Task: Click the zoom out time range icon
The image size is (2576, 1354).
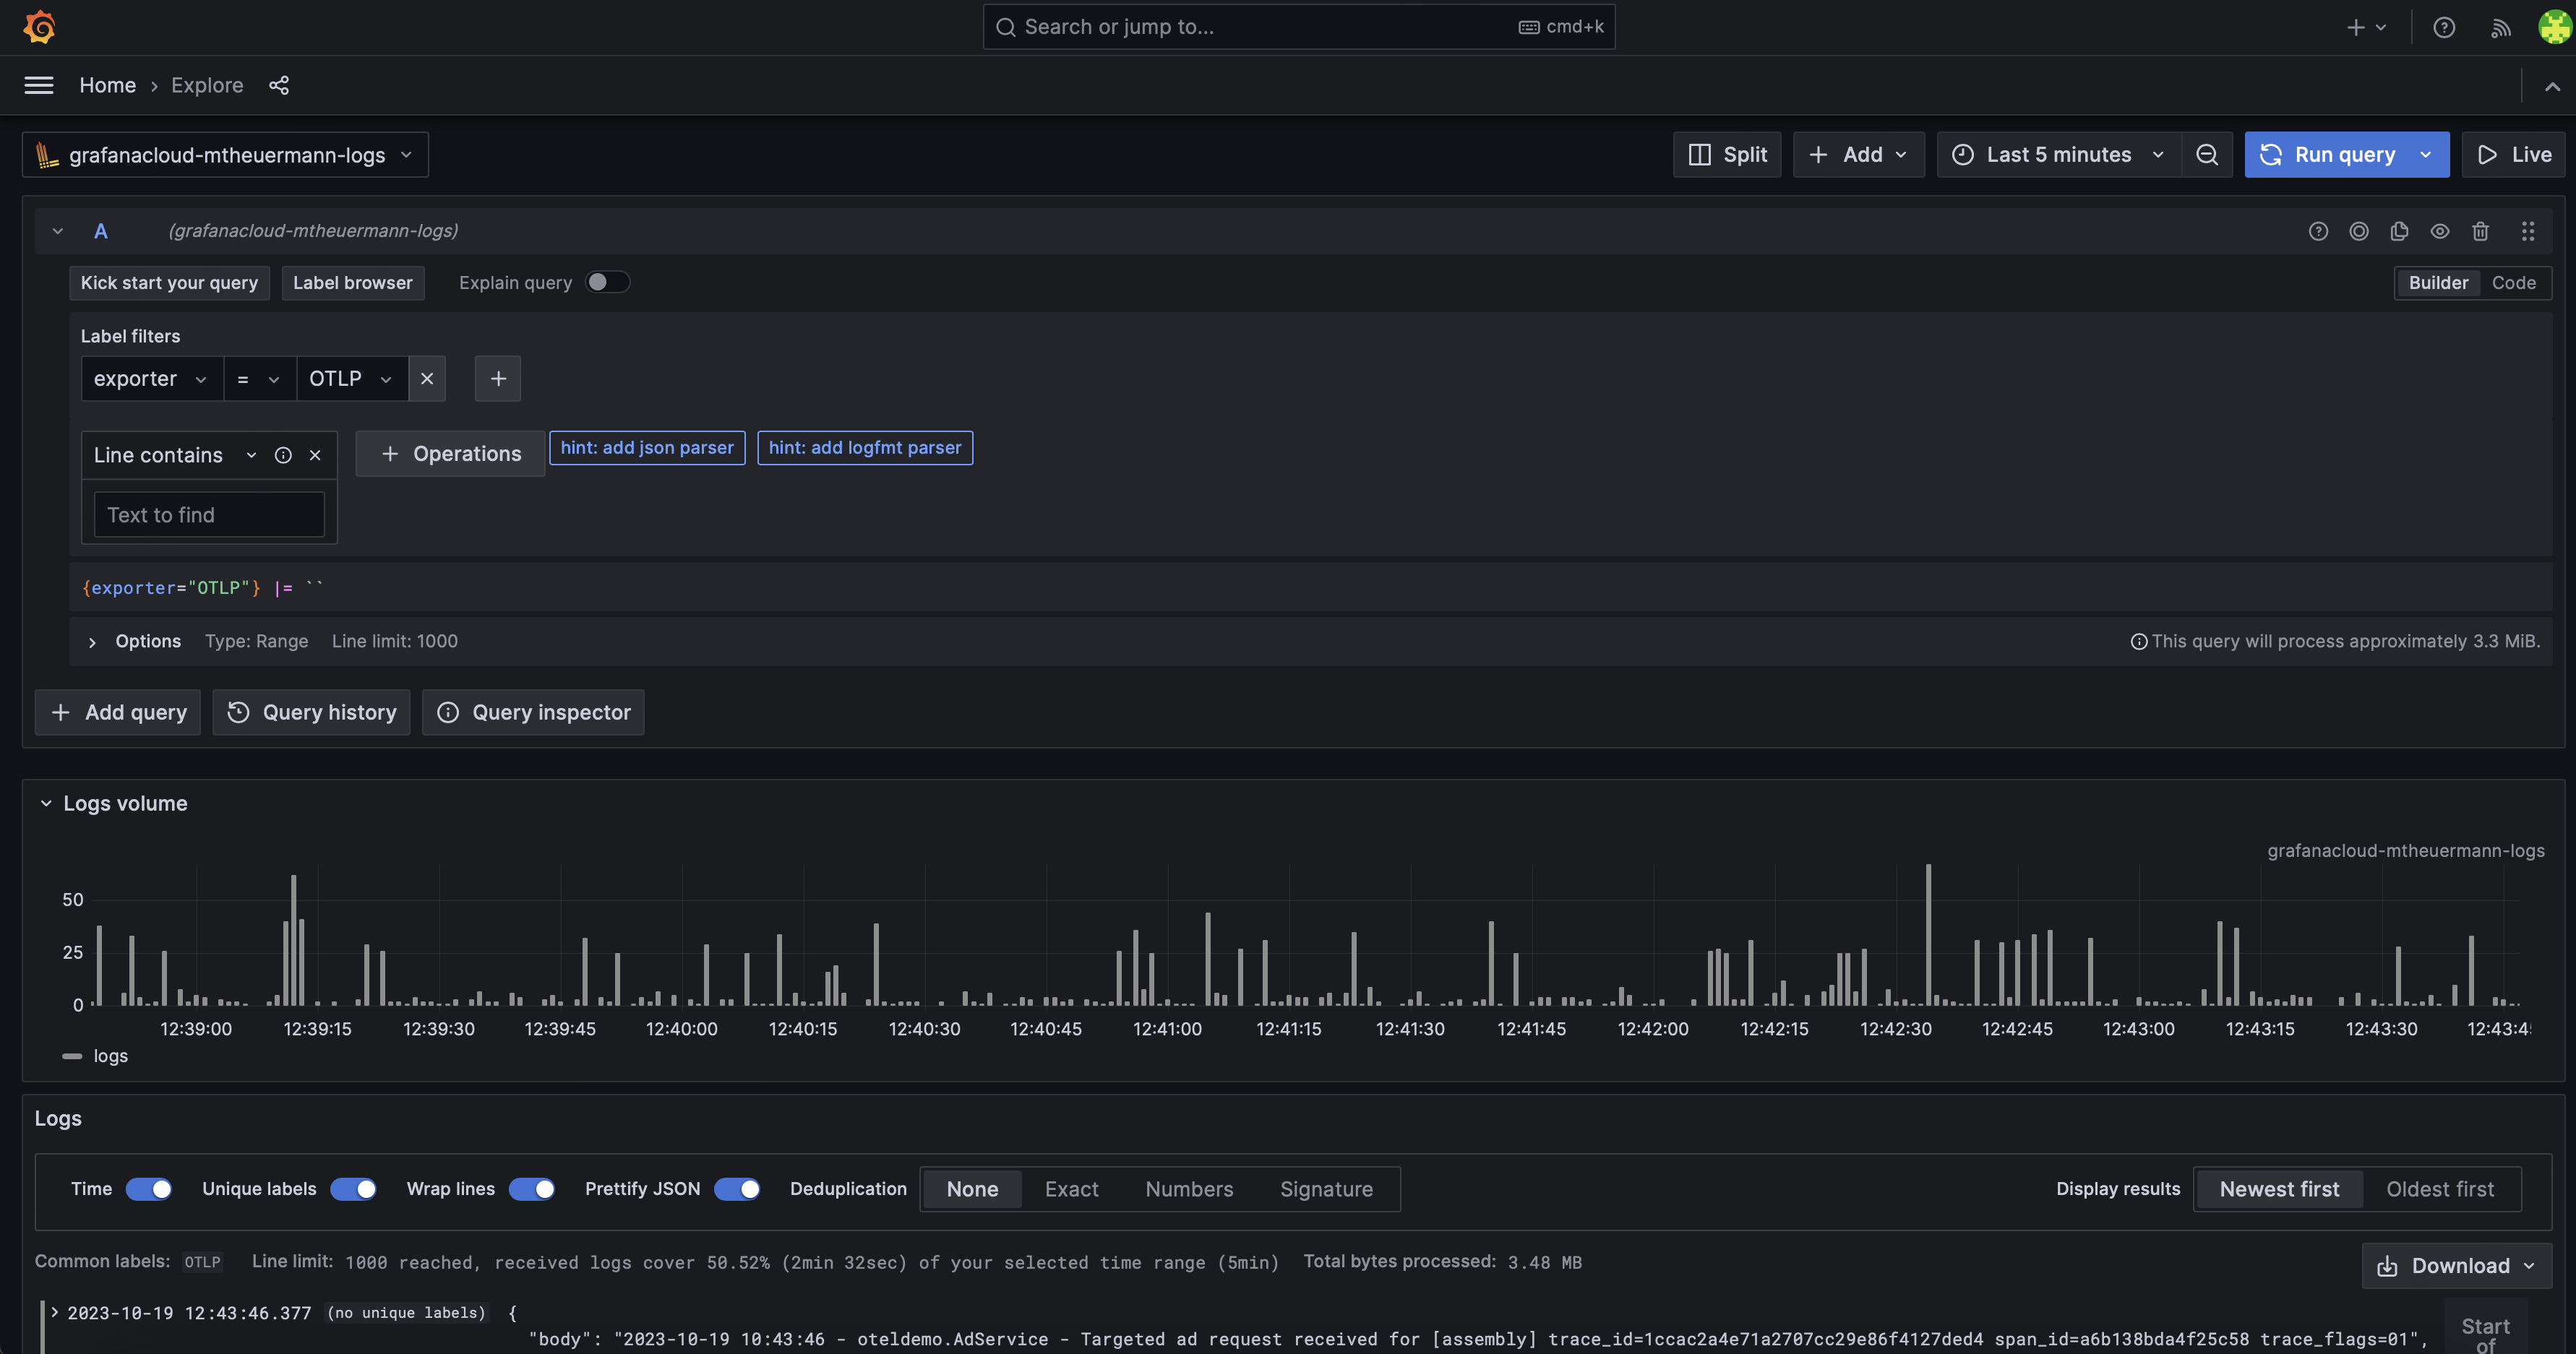Action: click(2207, 155)
